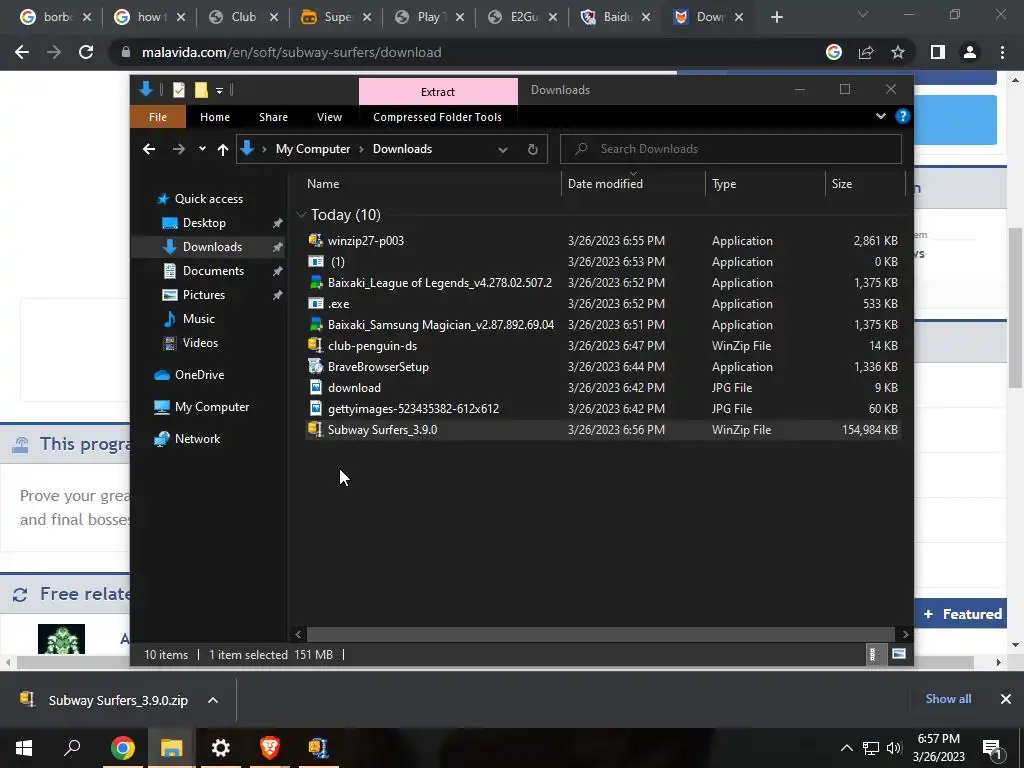1024x768 pixels.
Task: Expand the Explorer ribbon chevron
Action: 880,116
